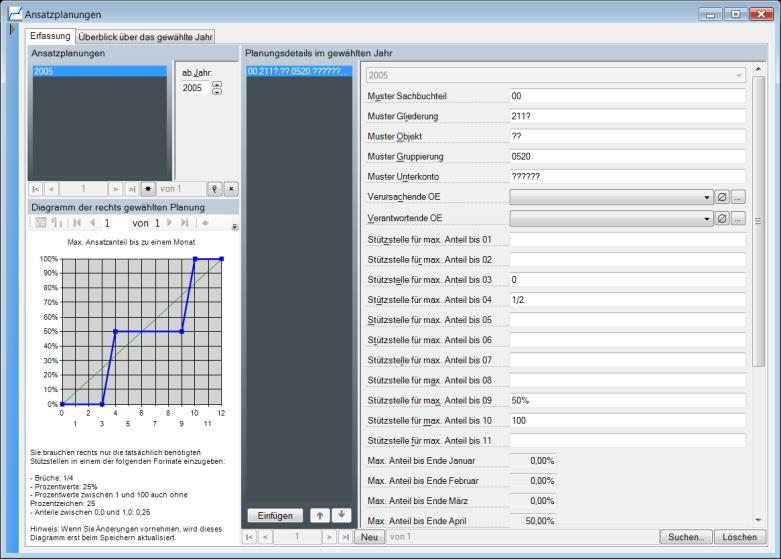Click the Max. Anteil bis Ende Januar value
This screenshot has width=781, height=559.
point(533,461)
